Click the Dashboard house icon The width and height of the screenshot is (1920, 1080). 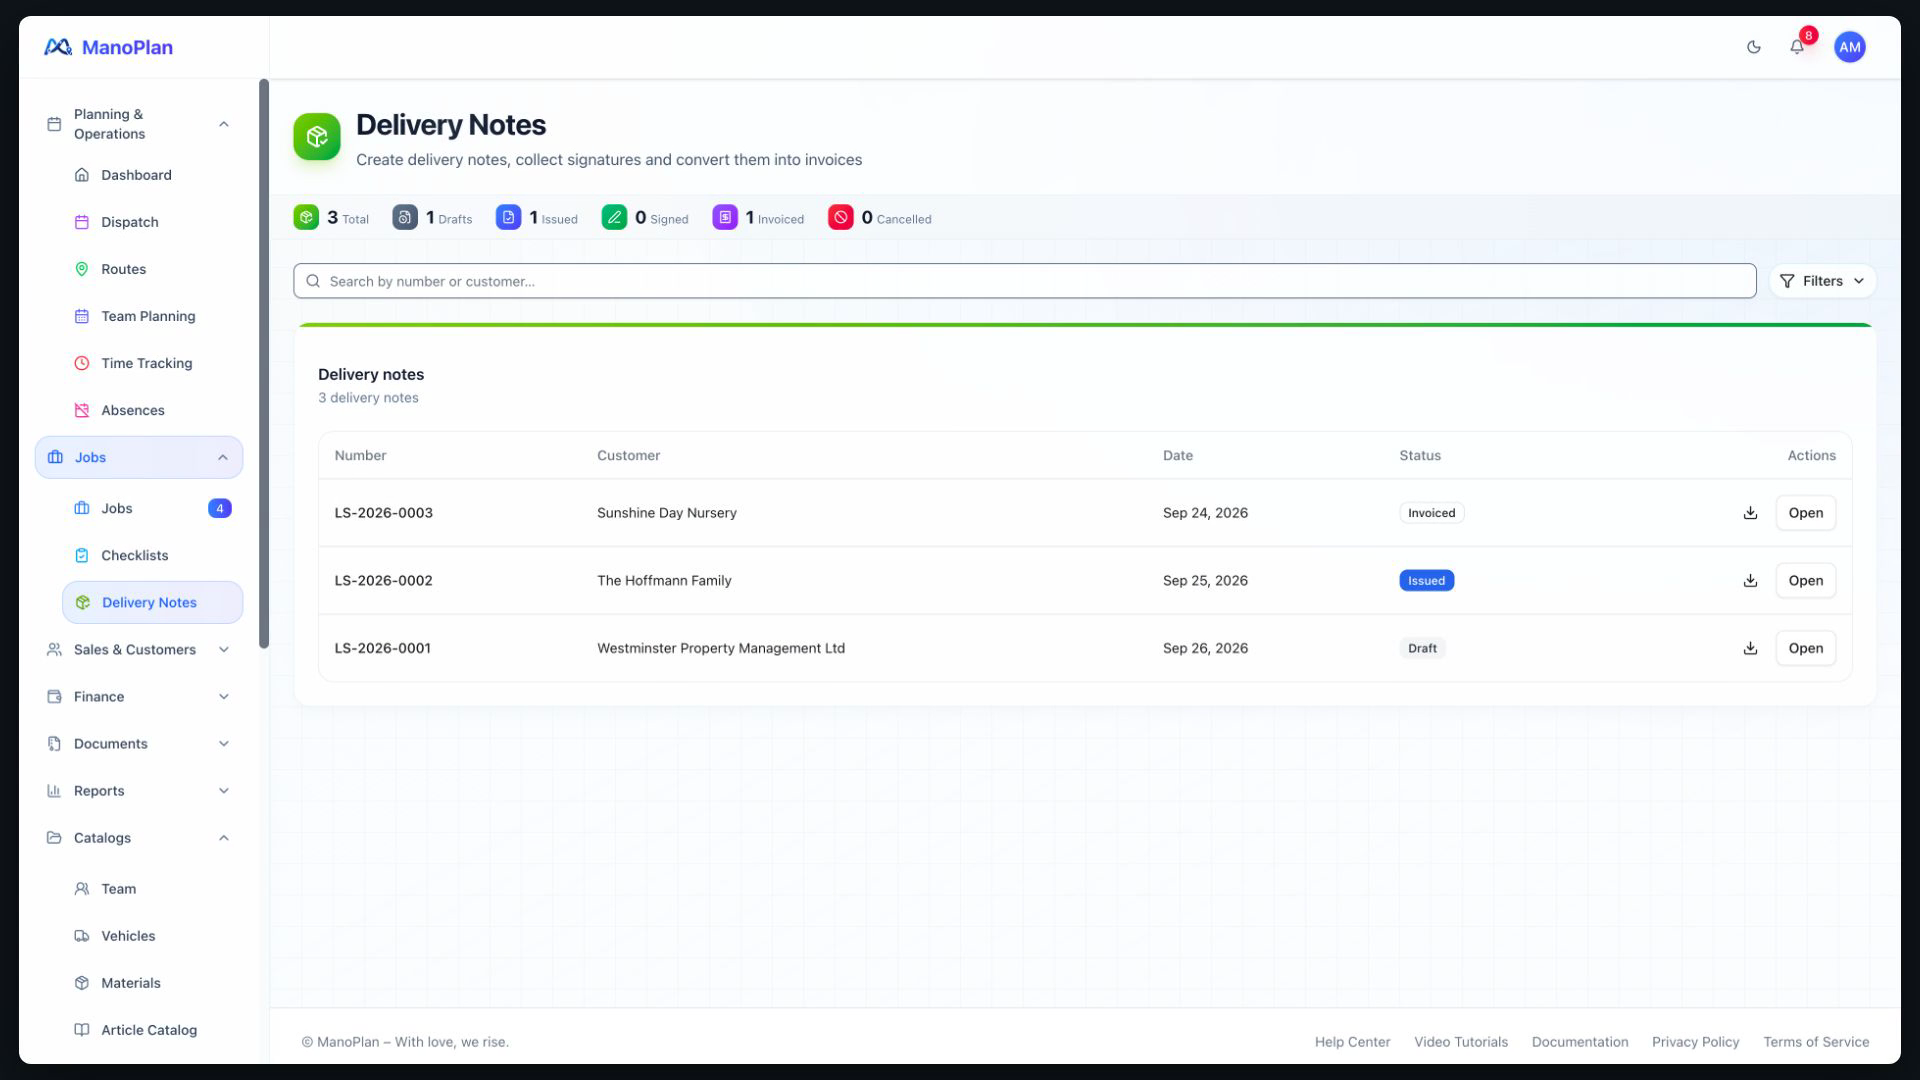tap(82, 175)
